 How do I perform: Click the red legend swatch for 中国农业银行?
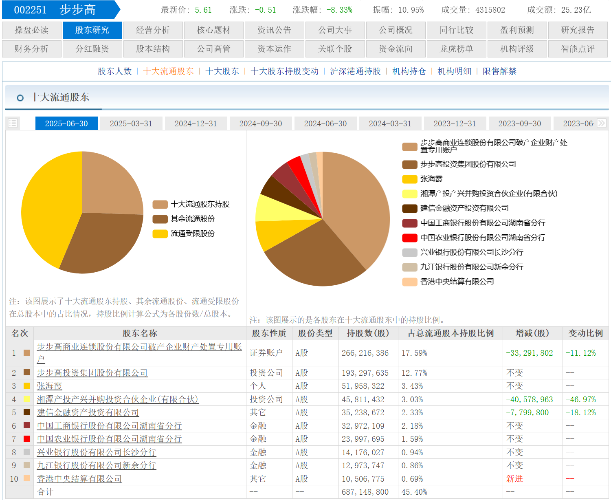410,238
